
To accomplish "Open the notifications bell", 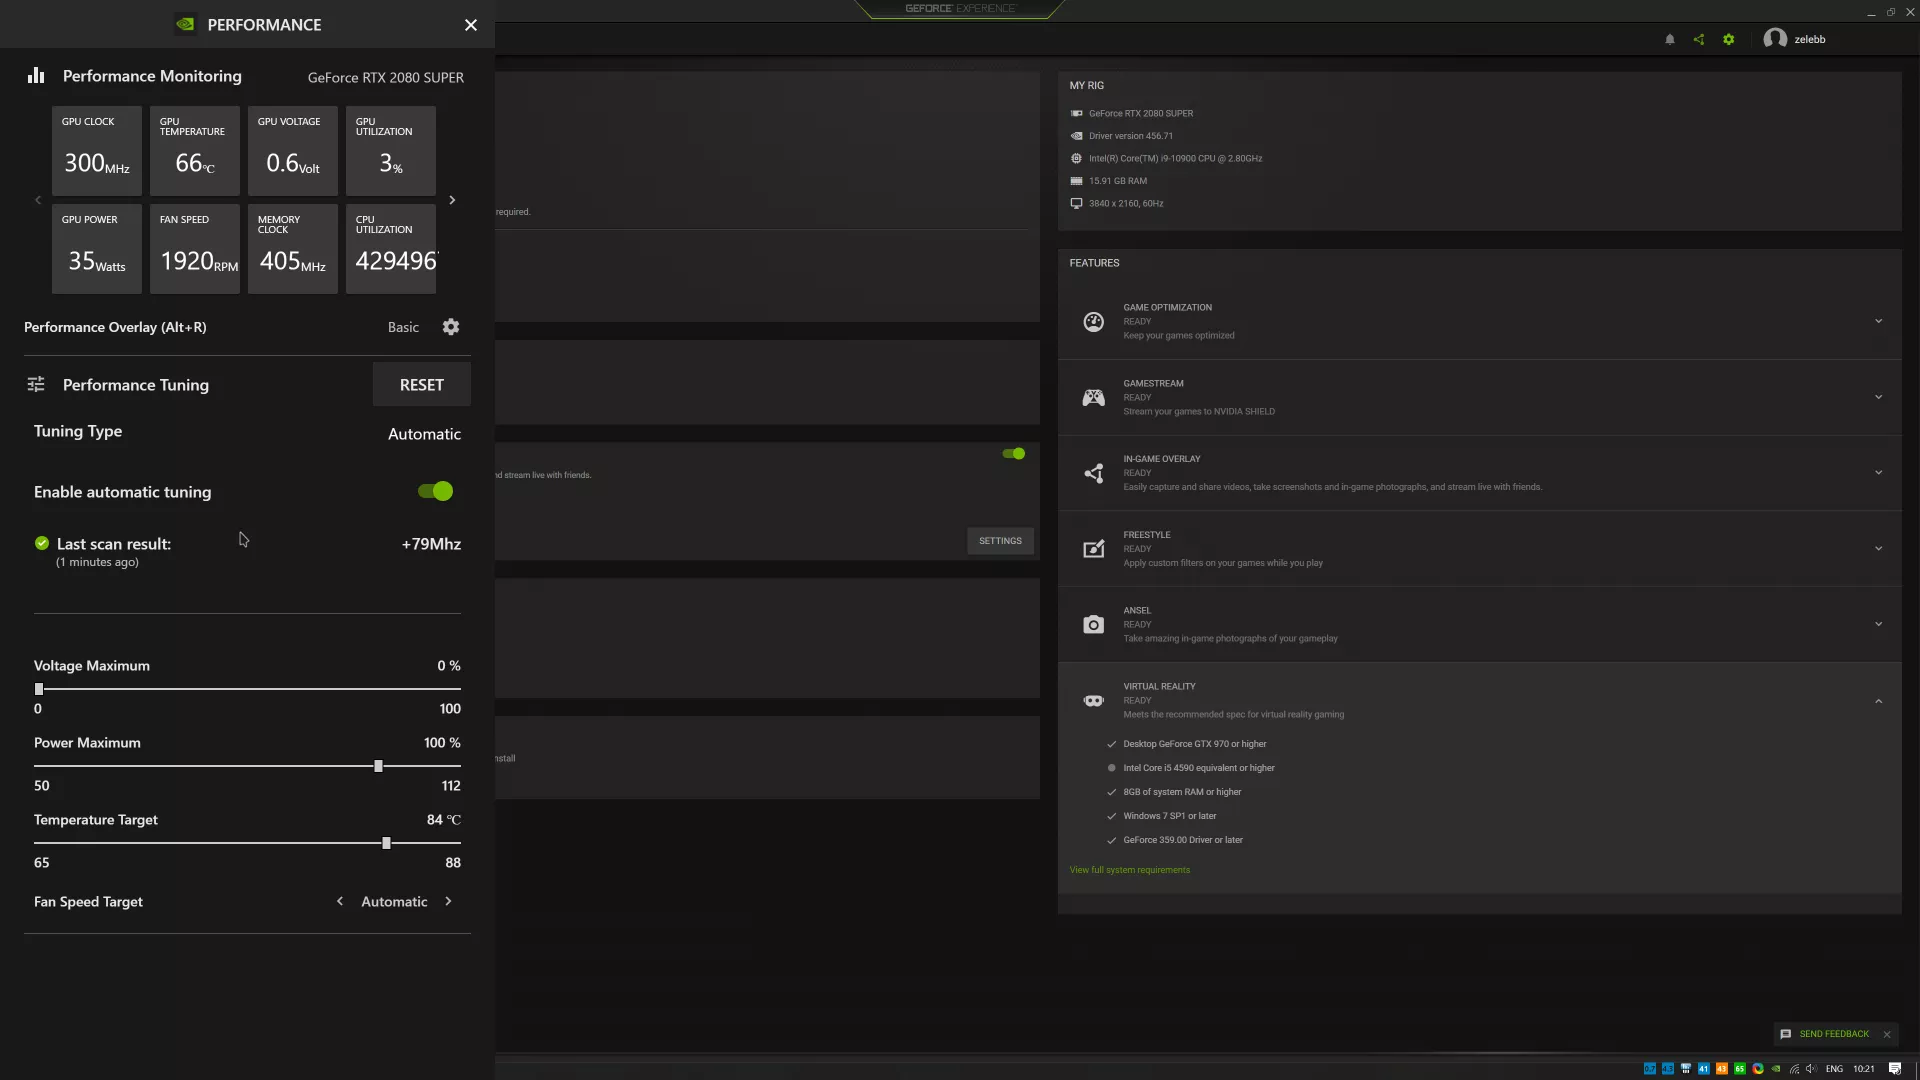I will pyautogui.click(x=1670, y=40).
